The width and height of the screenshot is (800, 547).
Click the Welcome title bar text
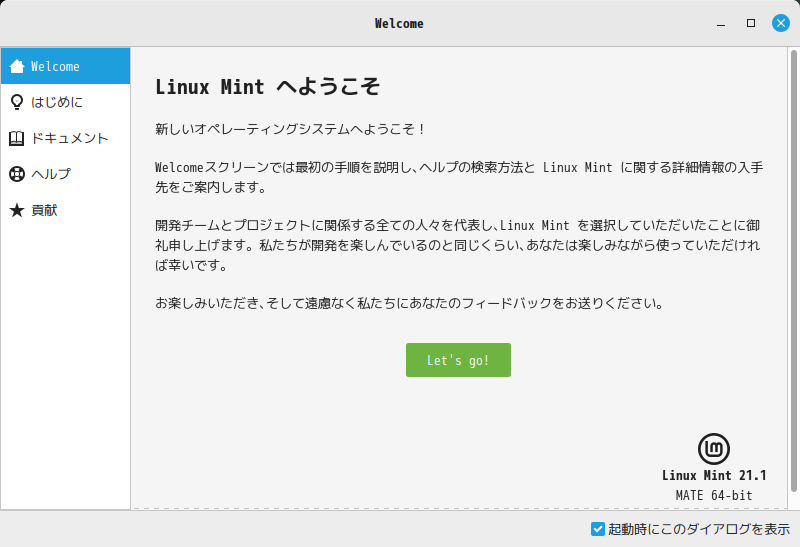click(399, 23)
